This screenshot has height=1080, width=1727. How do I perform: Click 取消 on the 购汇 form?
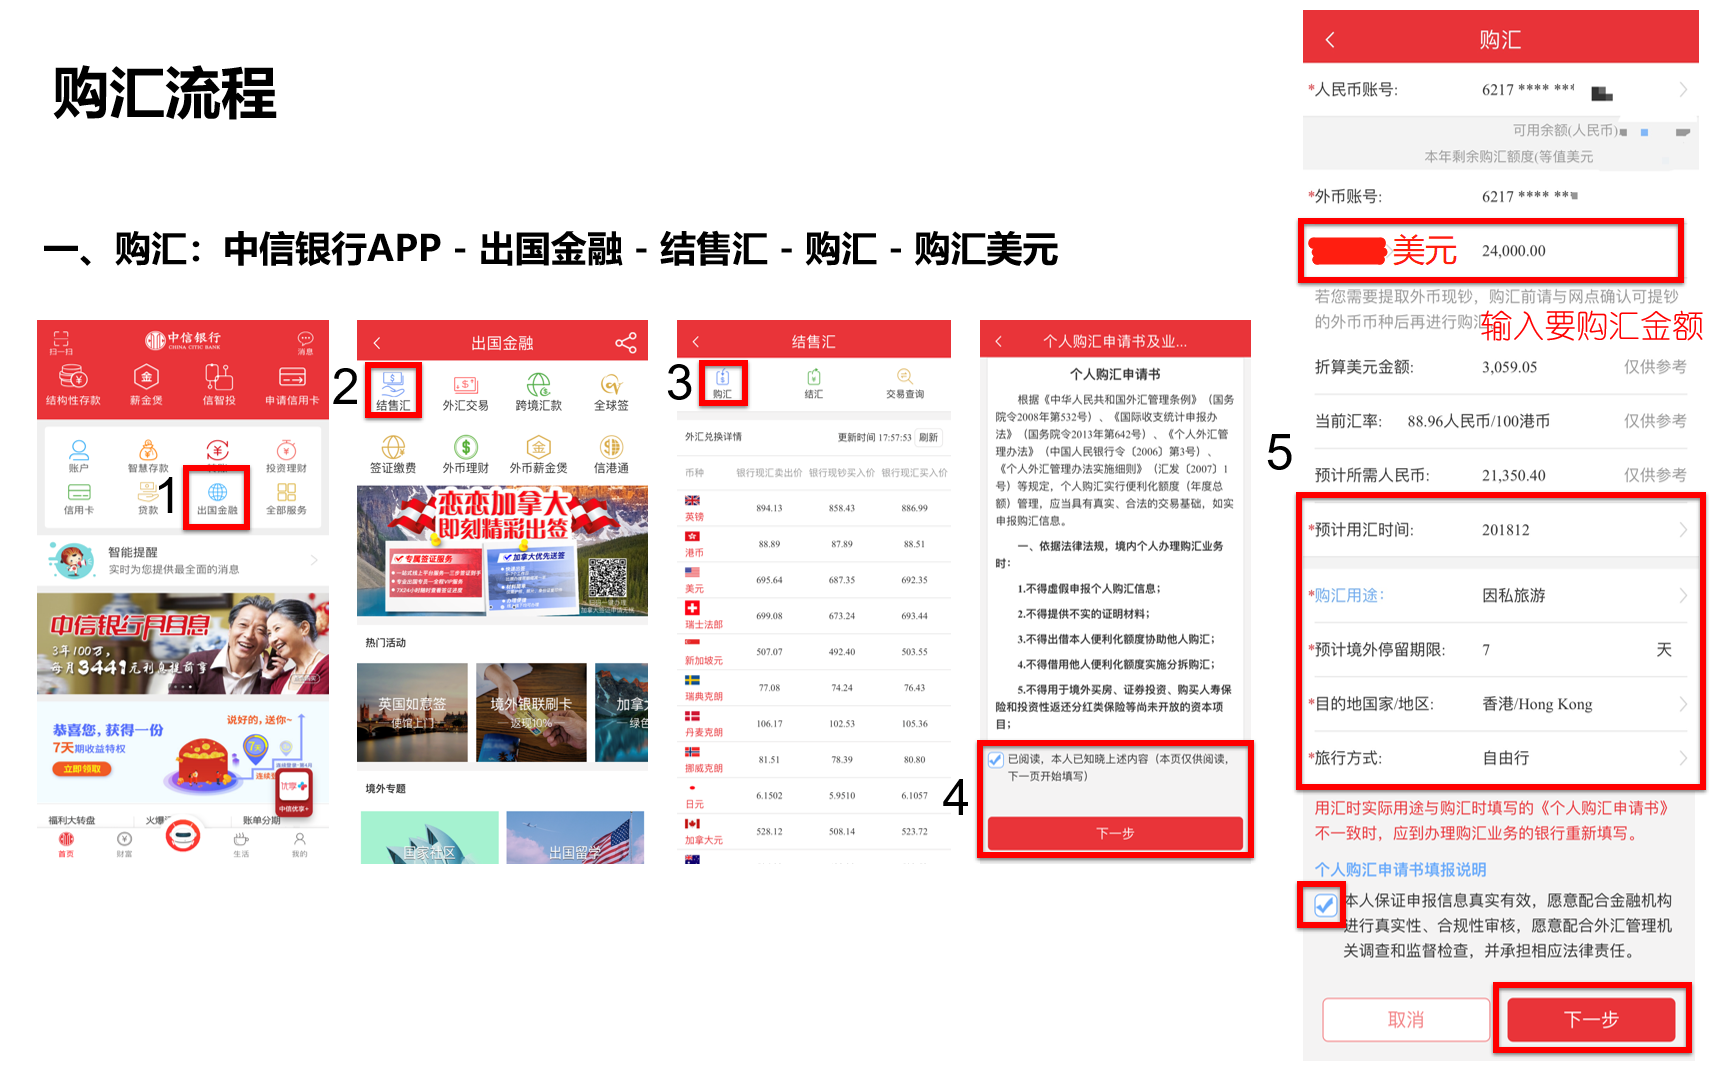click(x=1406, y=1020)
